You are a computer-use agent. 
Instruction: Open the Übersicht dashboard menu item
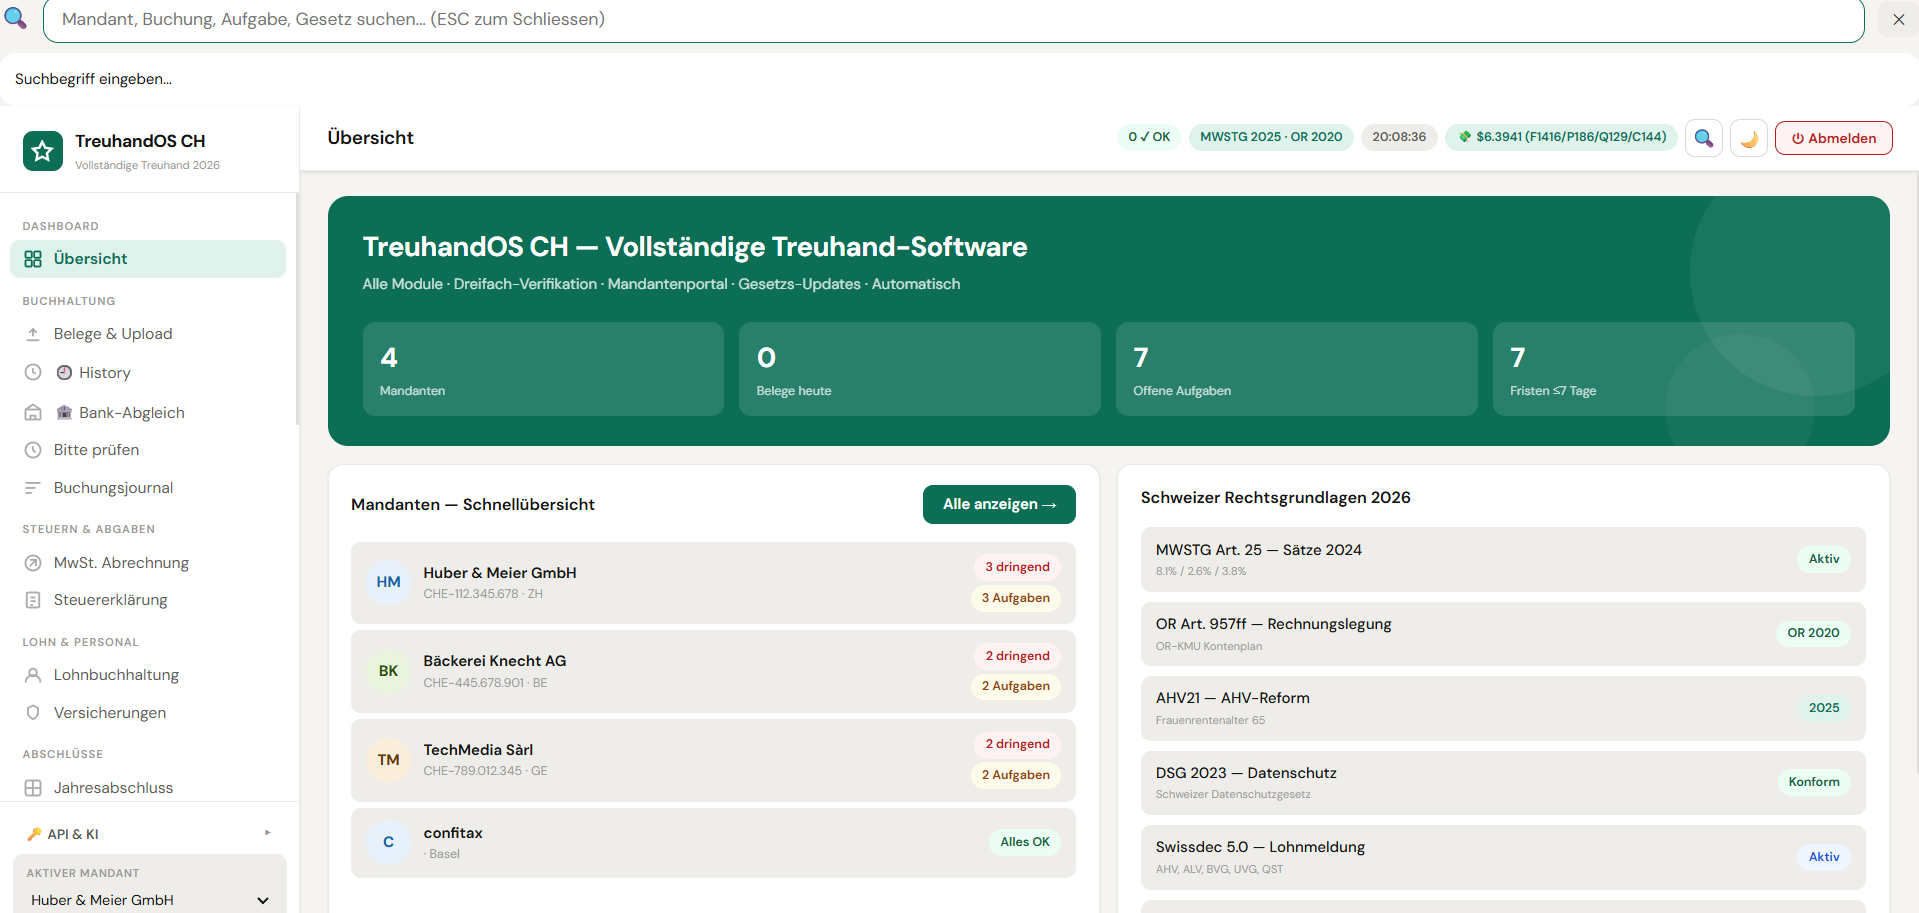click(148, 259)
